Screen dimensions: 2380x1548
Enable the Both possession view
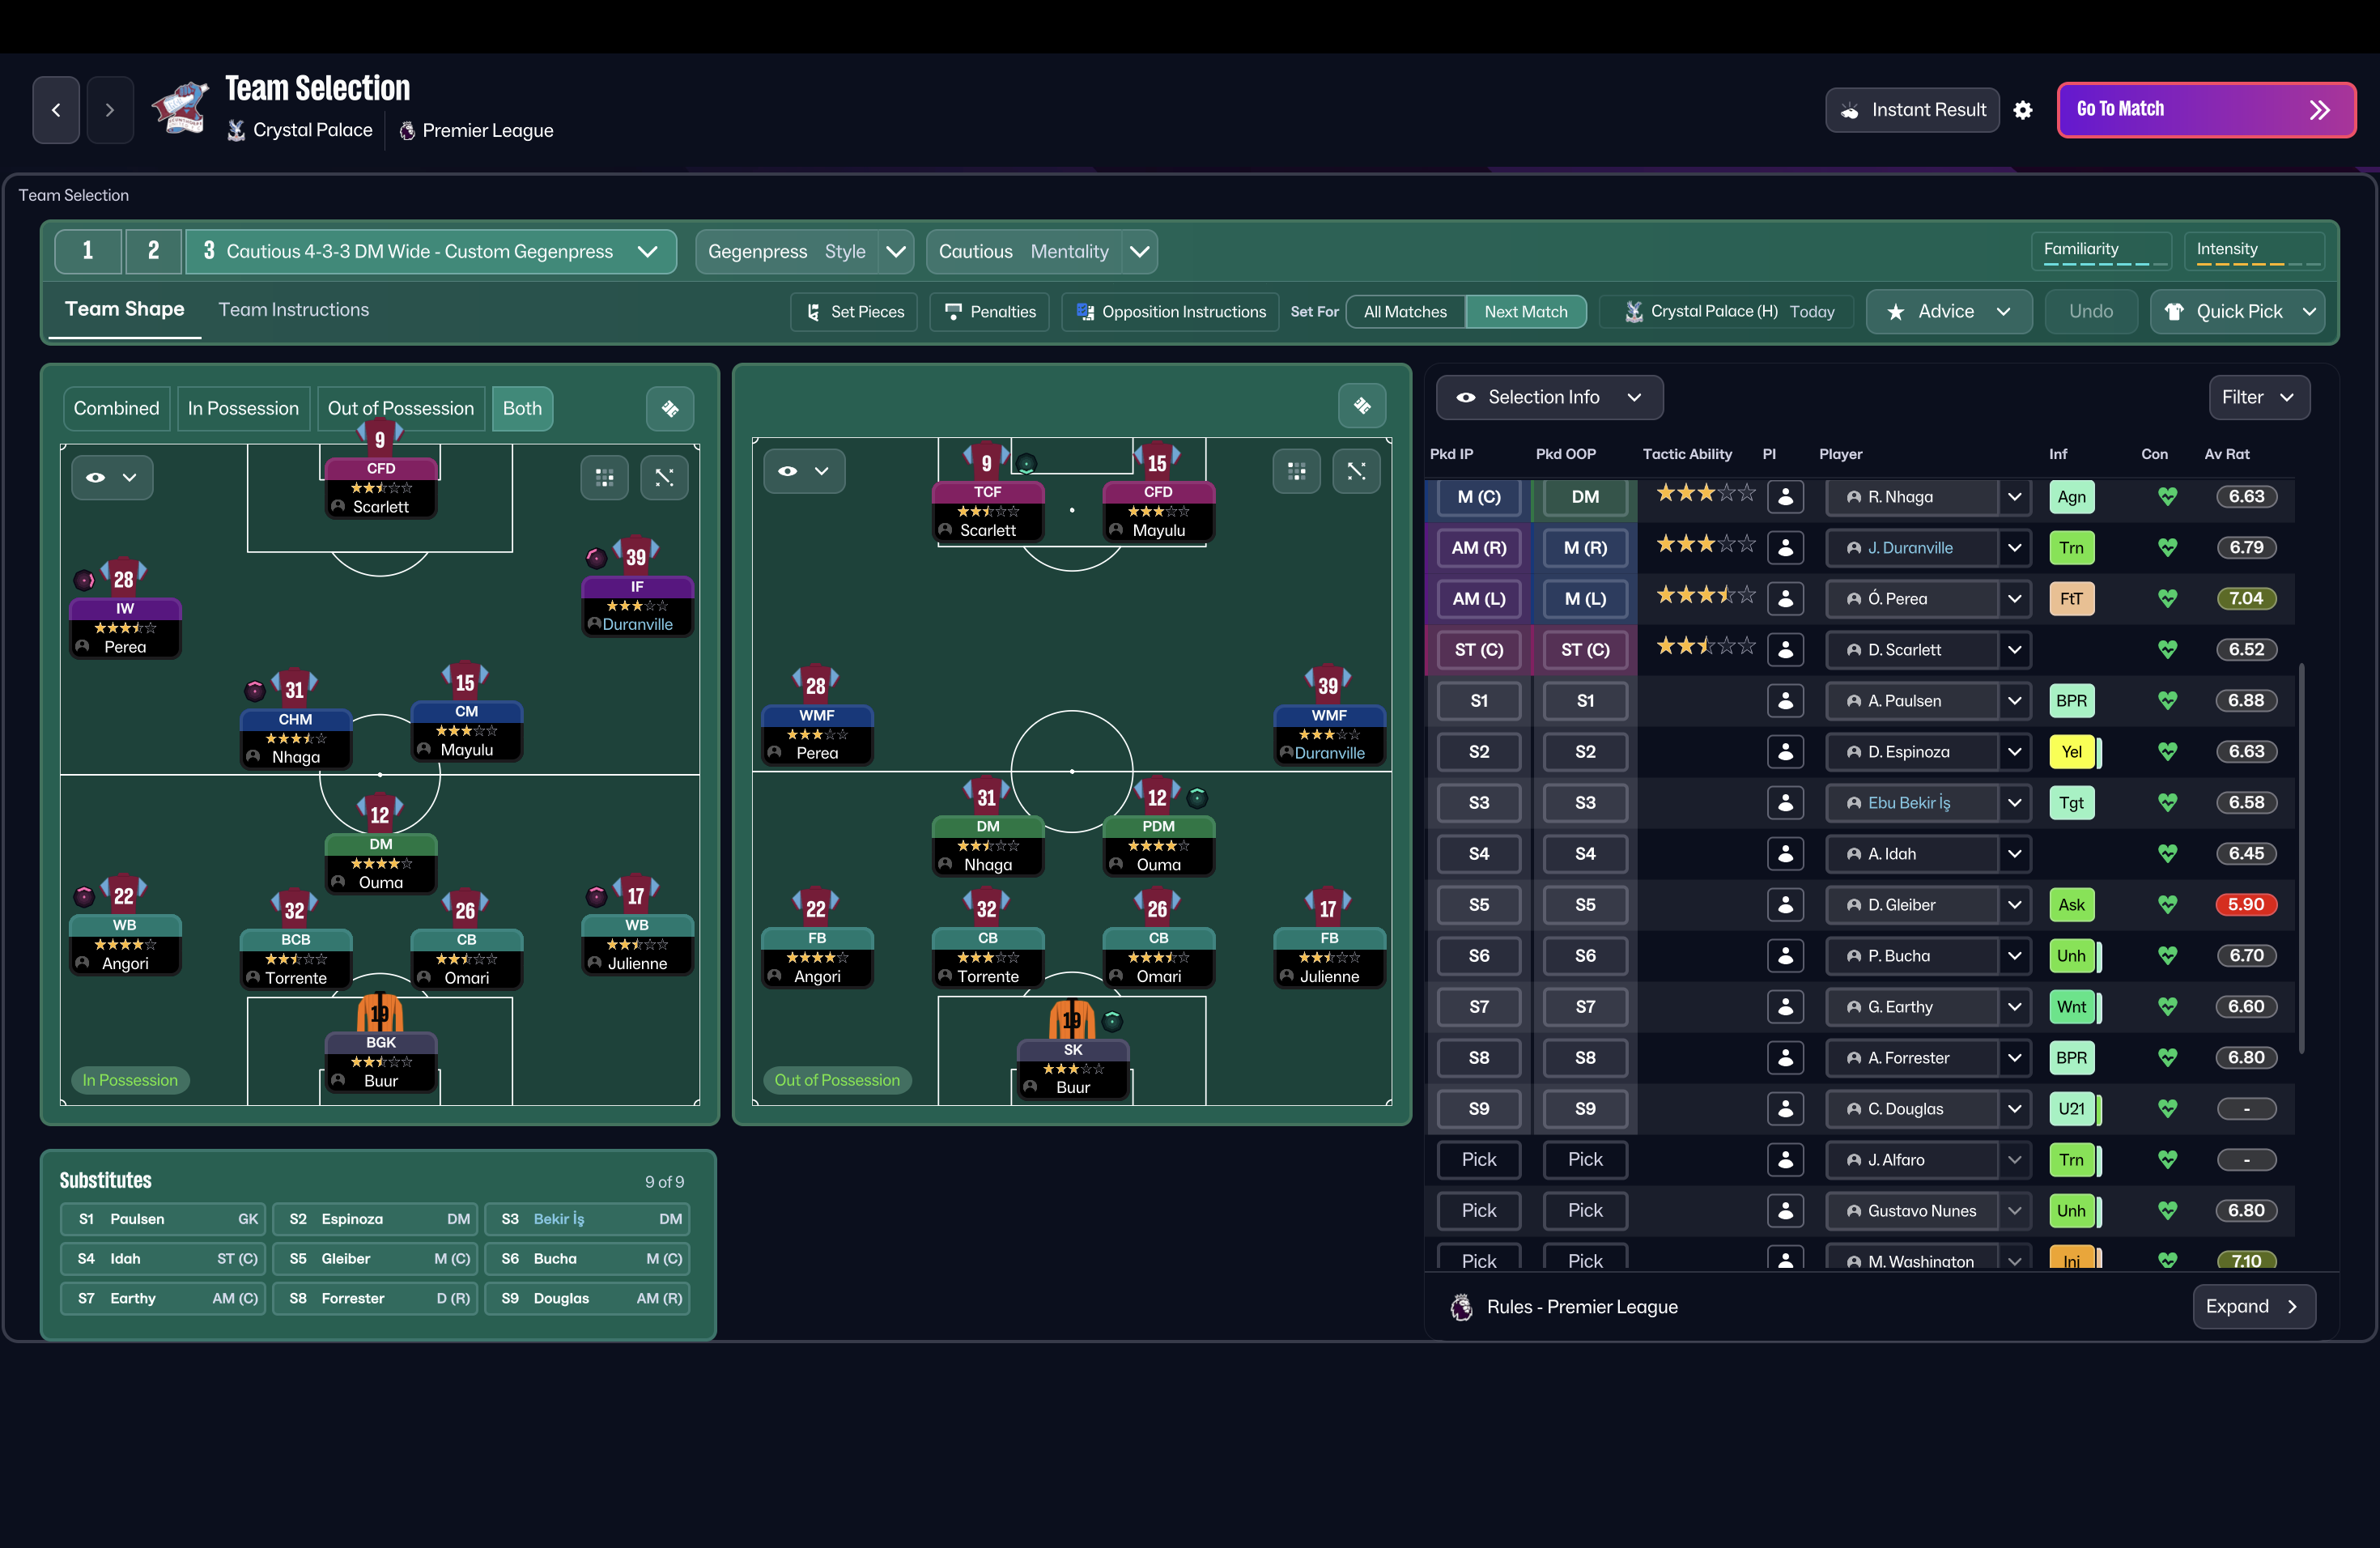click(x=522, y=408)
